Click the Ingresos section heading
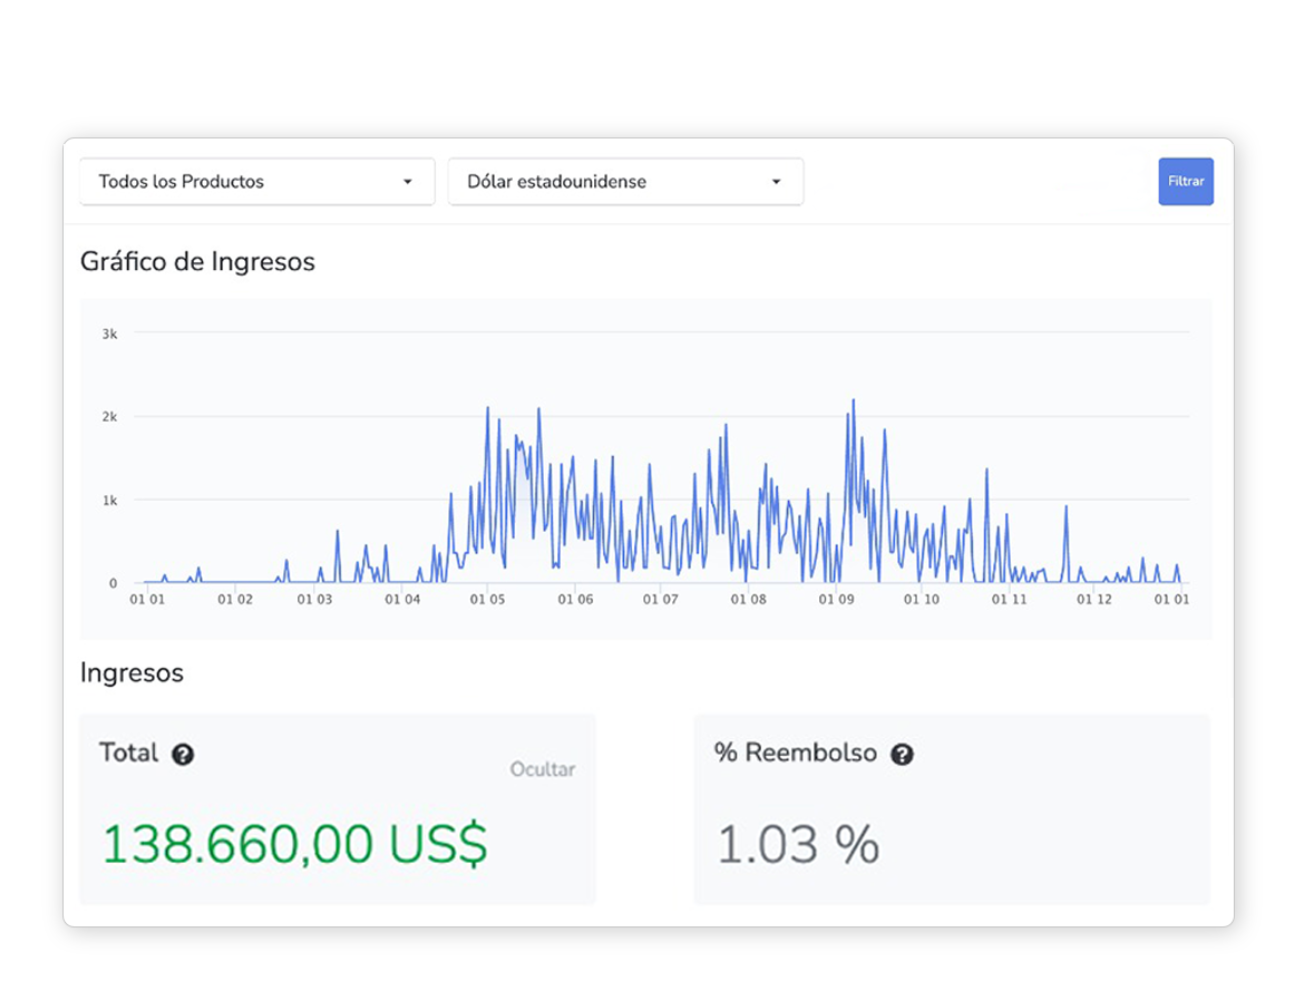1300x1000 pixels. pos(132,673)
